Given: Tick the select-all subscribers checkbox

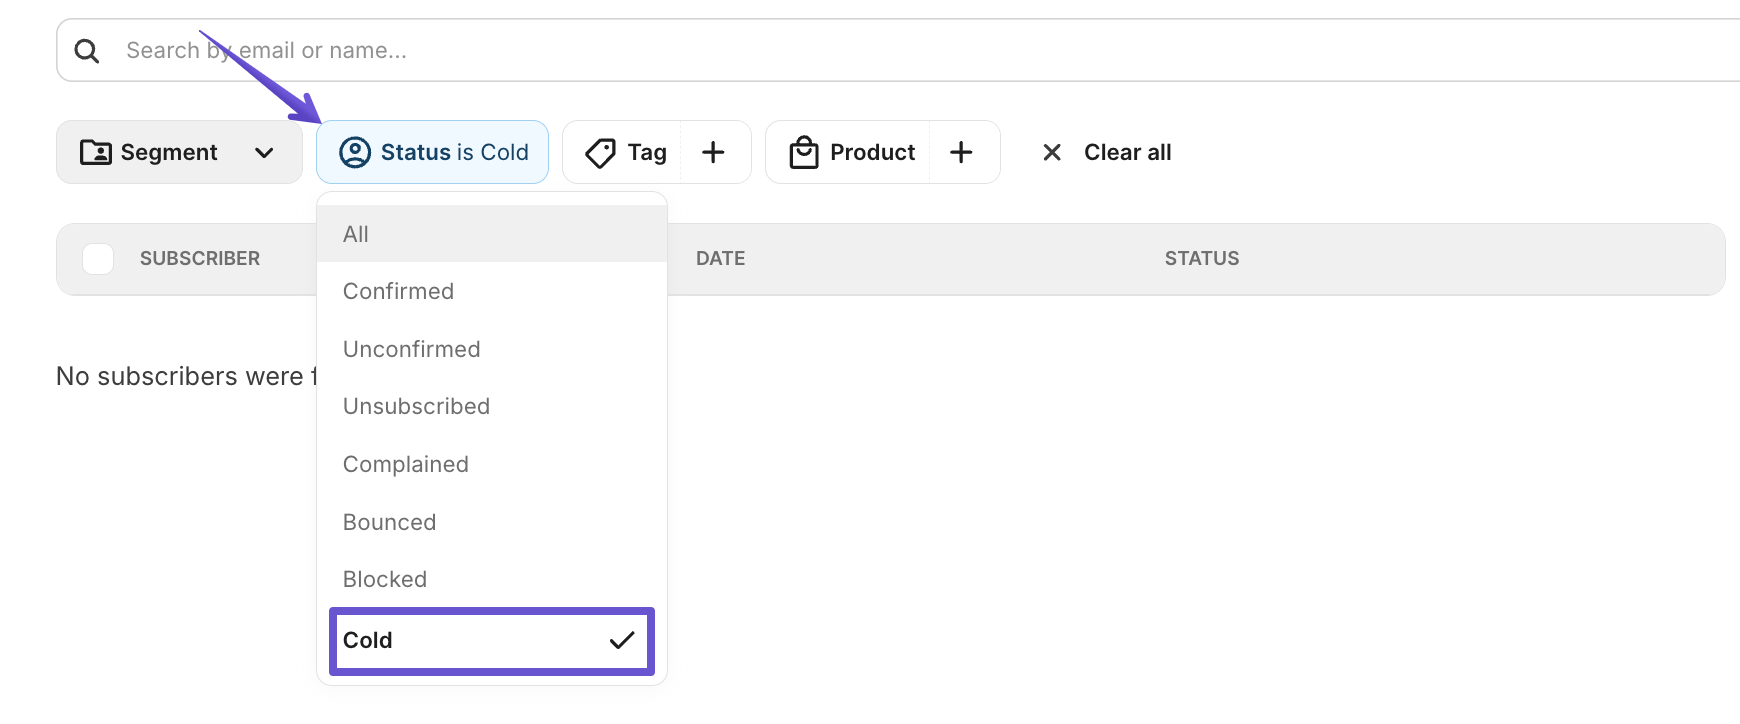Looking at the screenshot, I should [98, 259].
